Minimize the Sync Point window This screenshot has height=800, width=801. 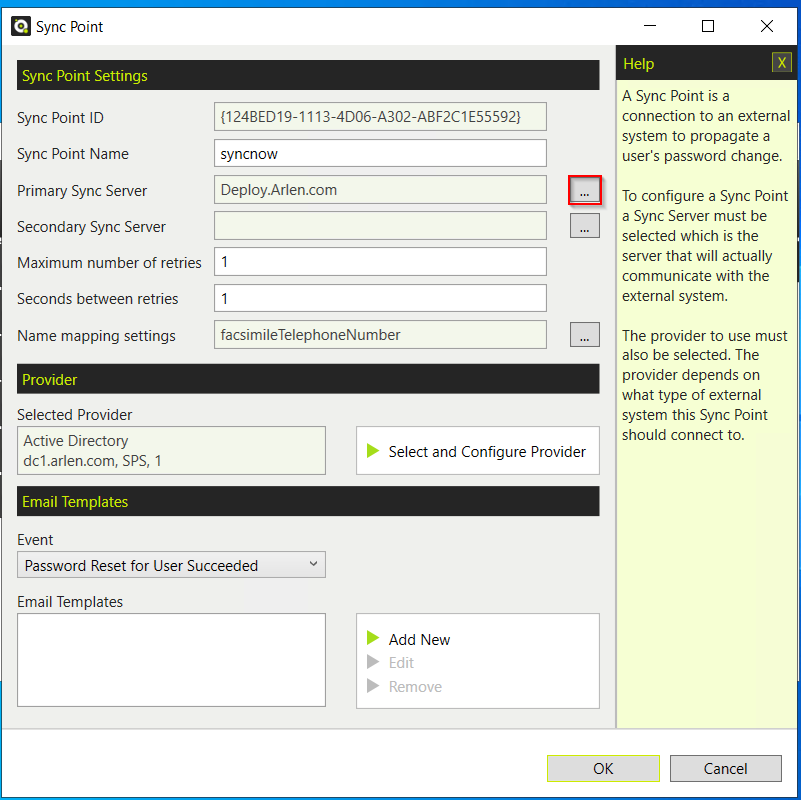649,26
